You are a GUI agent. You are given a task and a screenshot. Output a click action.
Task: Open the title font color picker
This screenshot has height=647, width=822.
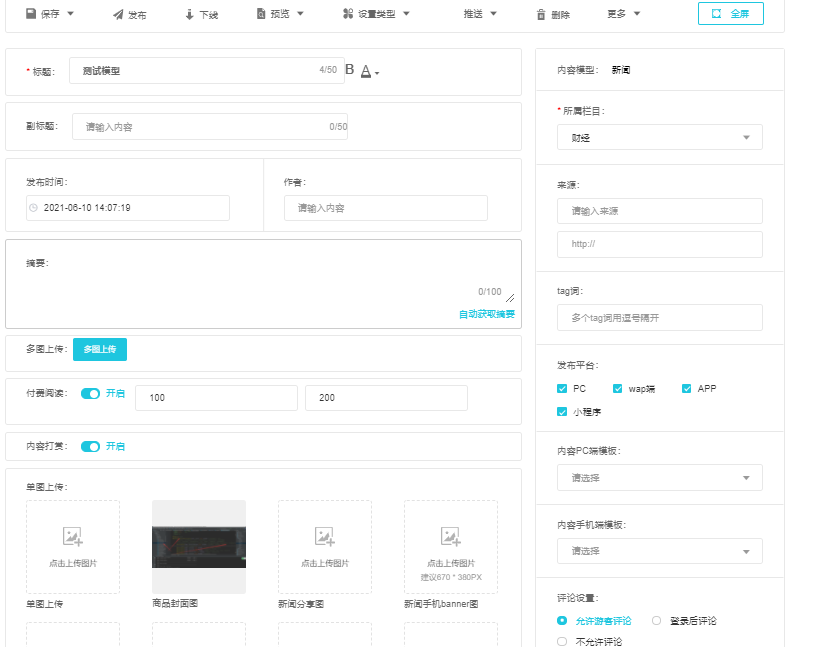click(x=369, y=71)
